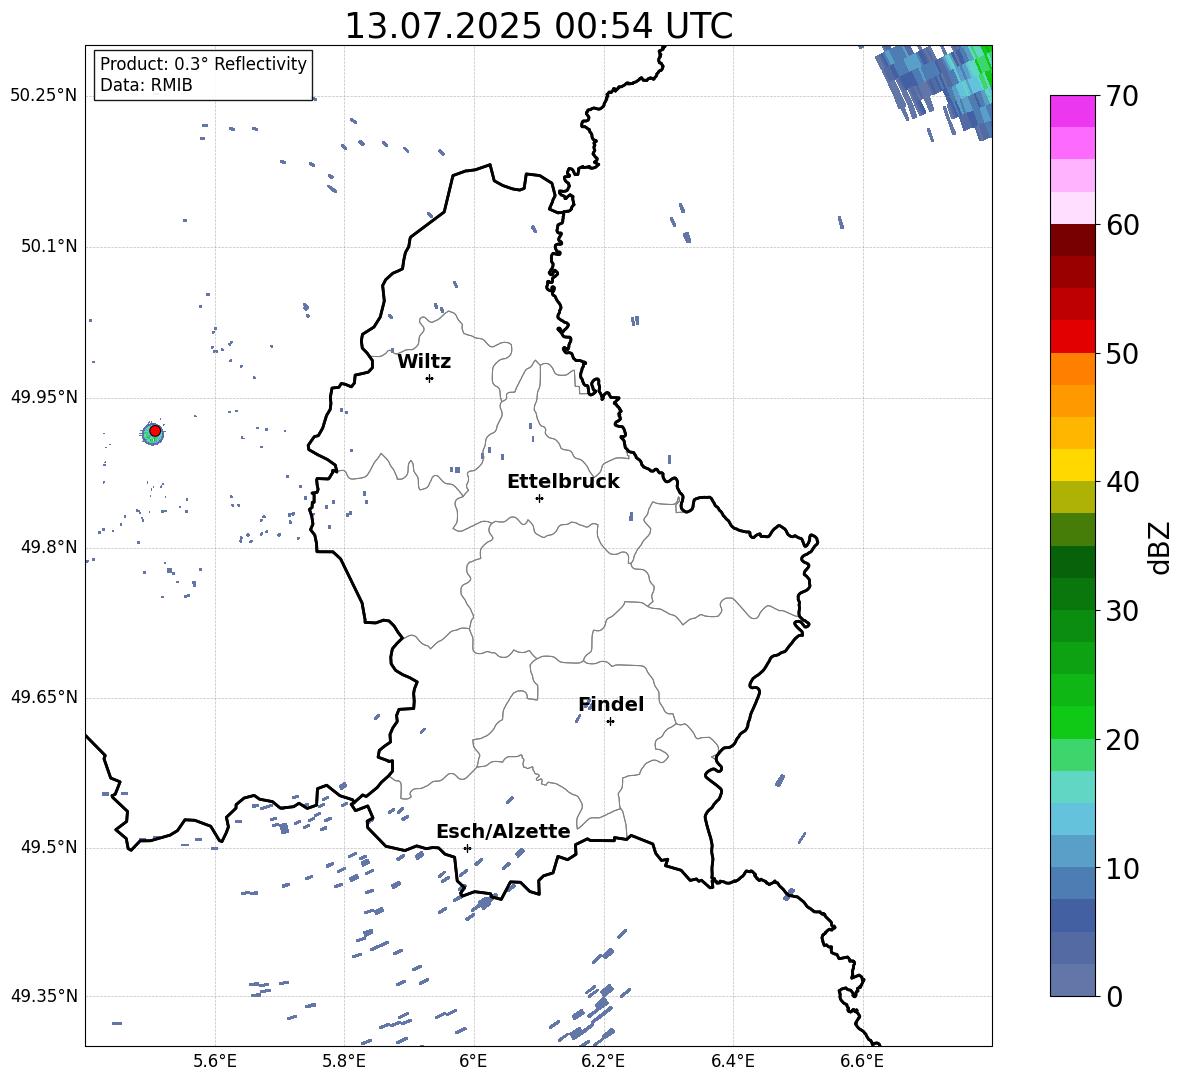Click the 49.8°N latitude label

pos(48,547)
